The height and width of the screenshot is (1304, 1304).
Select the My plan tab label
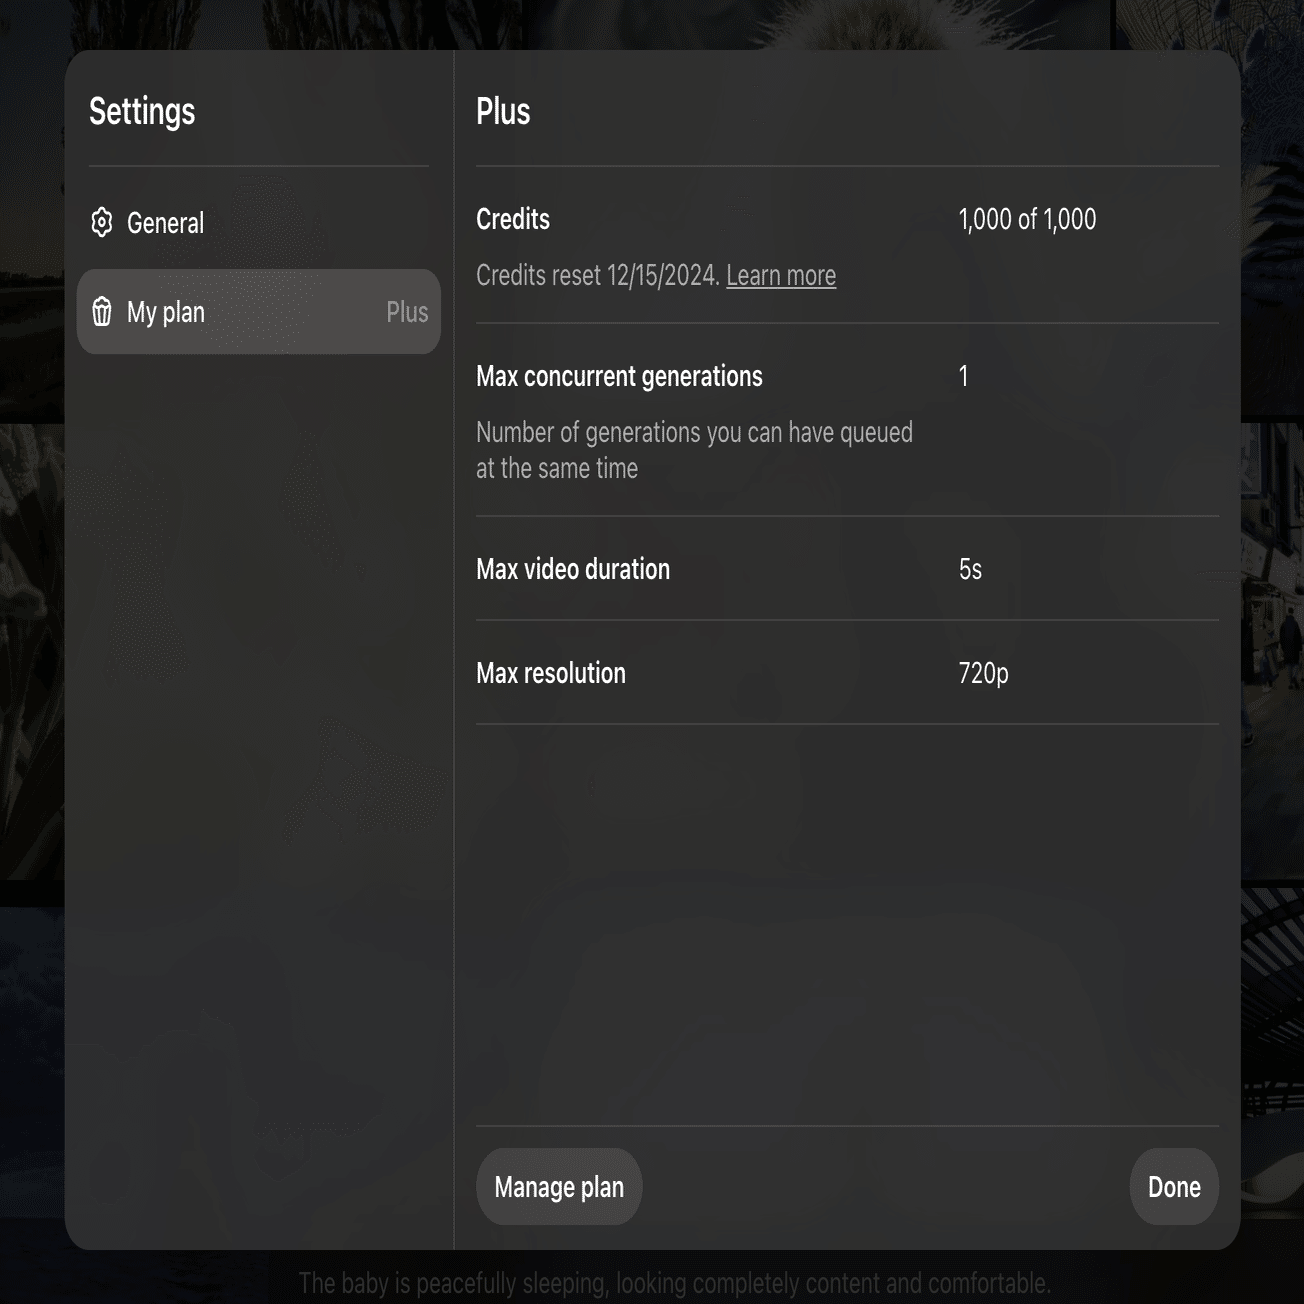pos(166,312)
